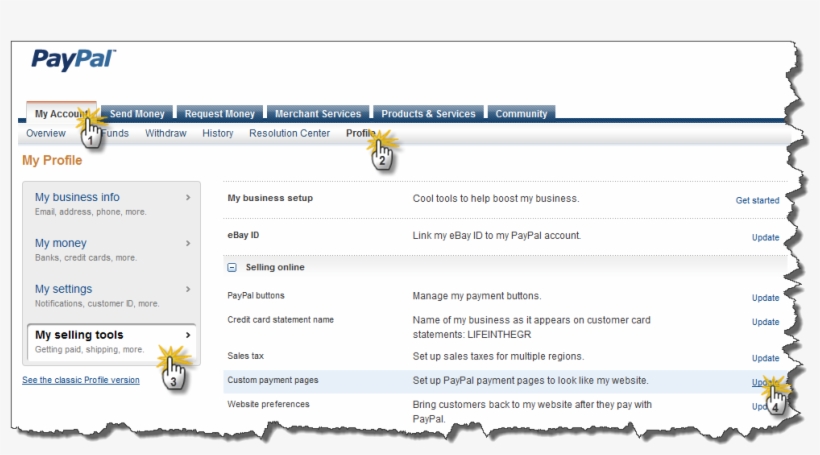Viewport: 820px width, 455px height.
Task: Open the Products & Services tab
Action: pos(428,113)
